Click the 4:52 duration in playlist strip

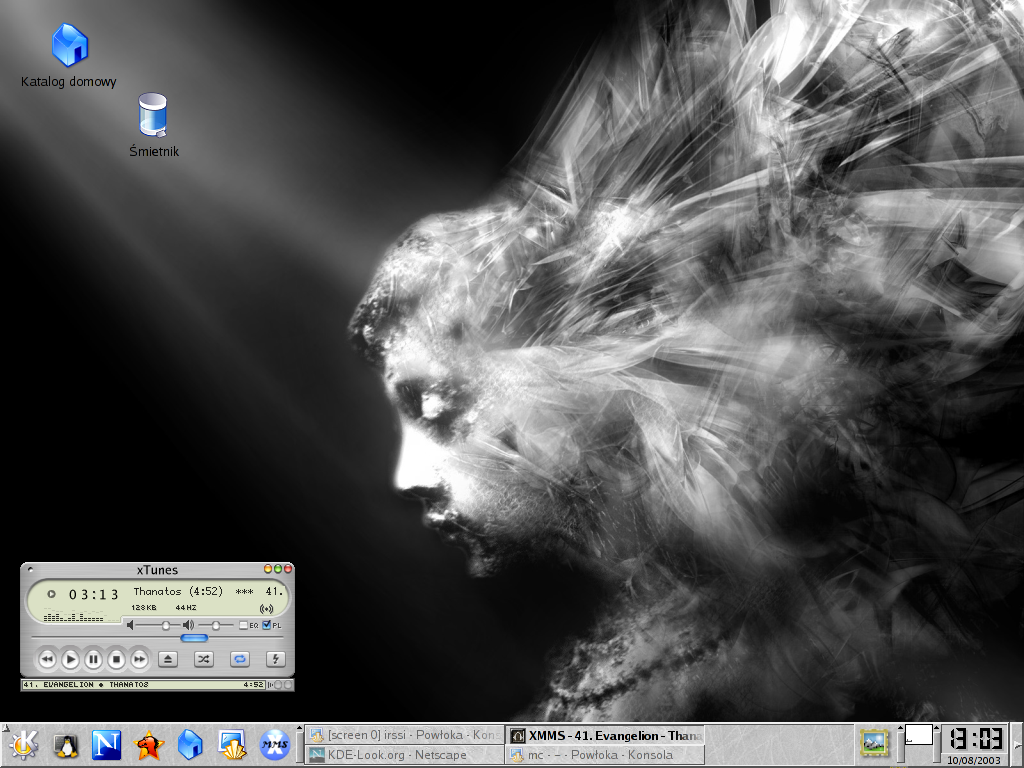coord(253,685)
